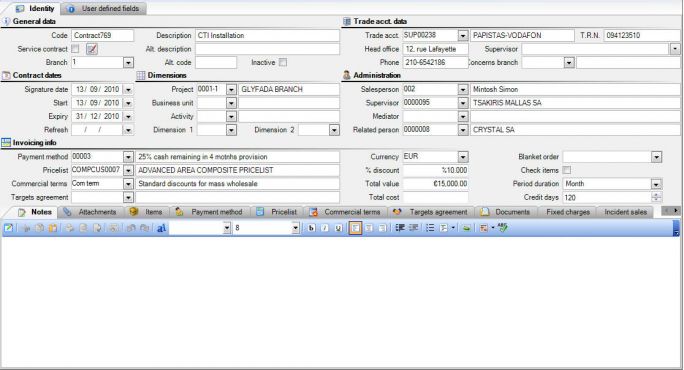
Task: Click the Paste clipboard icon in notes toolbar
Action: coord(53,228)
